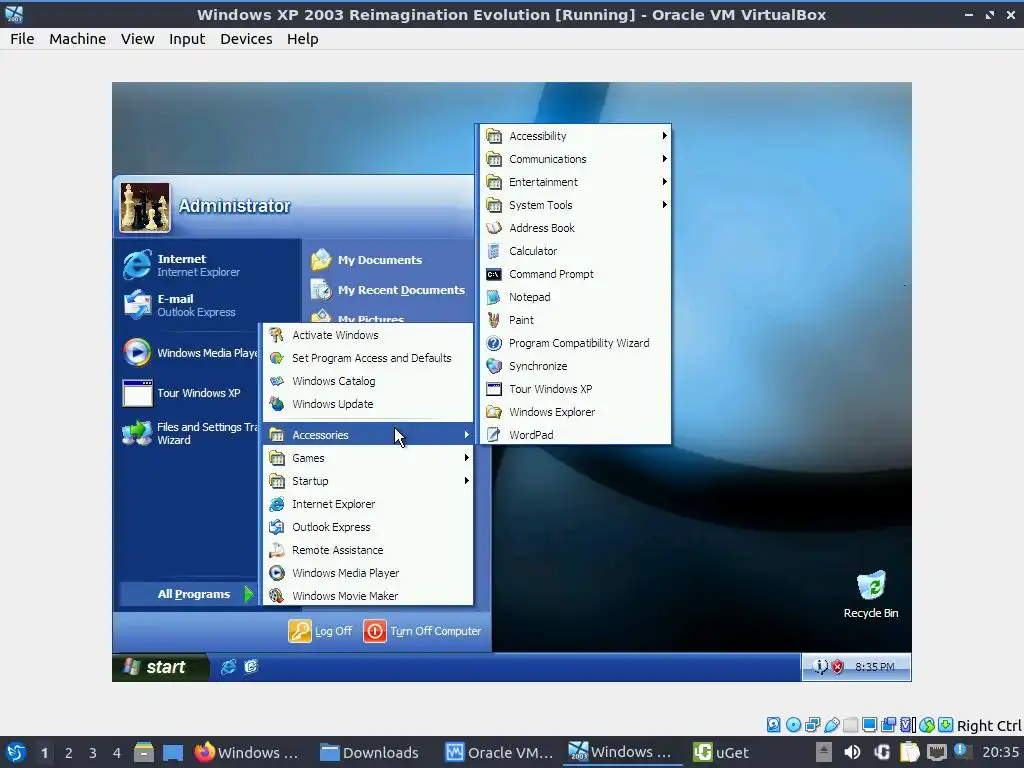The height and width of the screenshot is (768, 1024).
Task: Open Program Compatibility Wizard
Action: (x=575, y=343)
